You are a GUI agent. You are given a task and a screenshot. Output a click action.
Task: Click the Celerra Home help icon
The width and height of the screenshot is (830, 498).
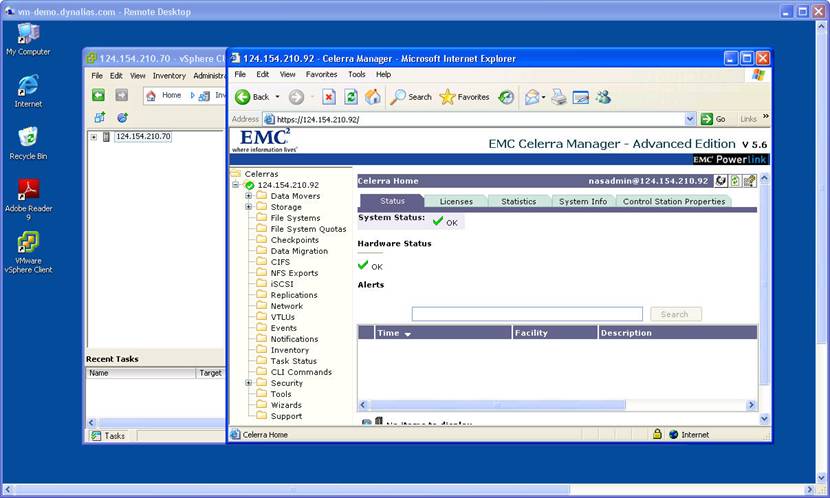click(750, 181)
